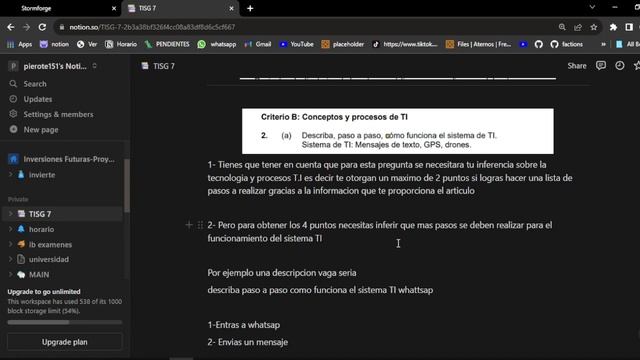
Task: Open the PENDIENTES bookmark
Action: (x=167, y=44)
